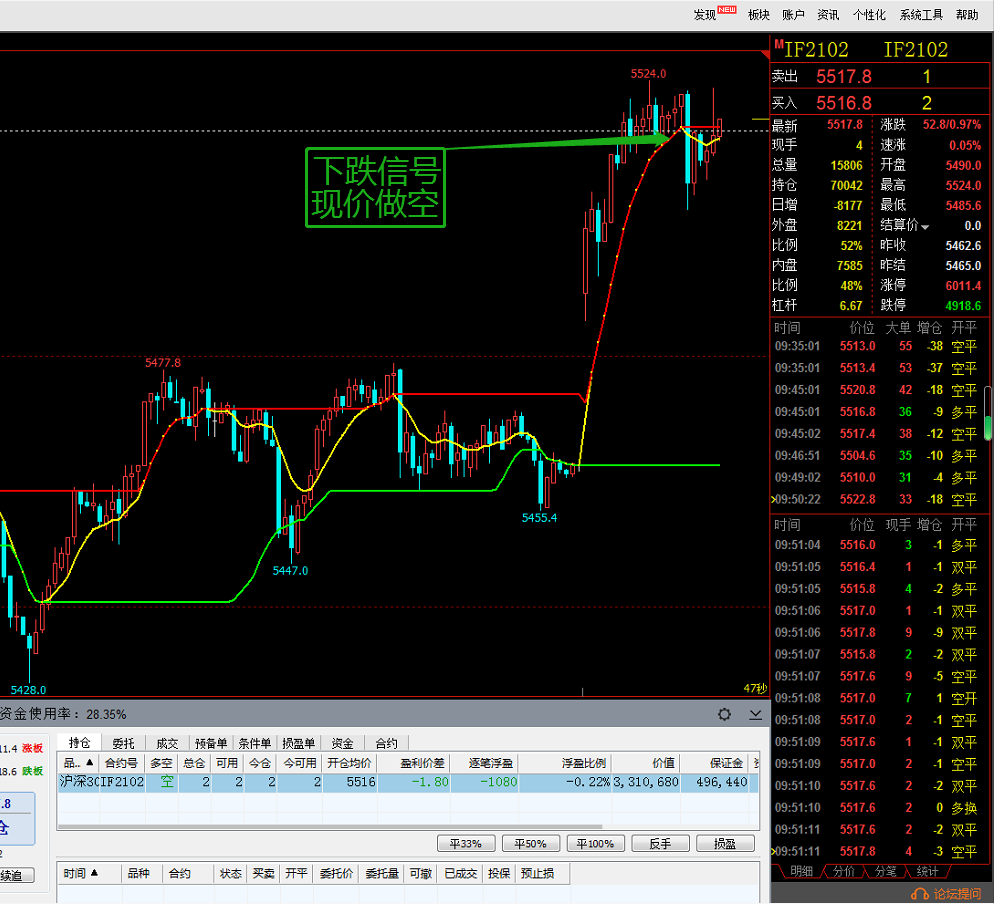Image resolution: width=994 pixels, height=904 pixels.
Task: Switch to the 分价 tab at bottom
Action: click(x=843, y=871)
